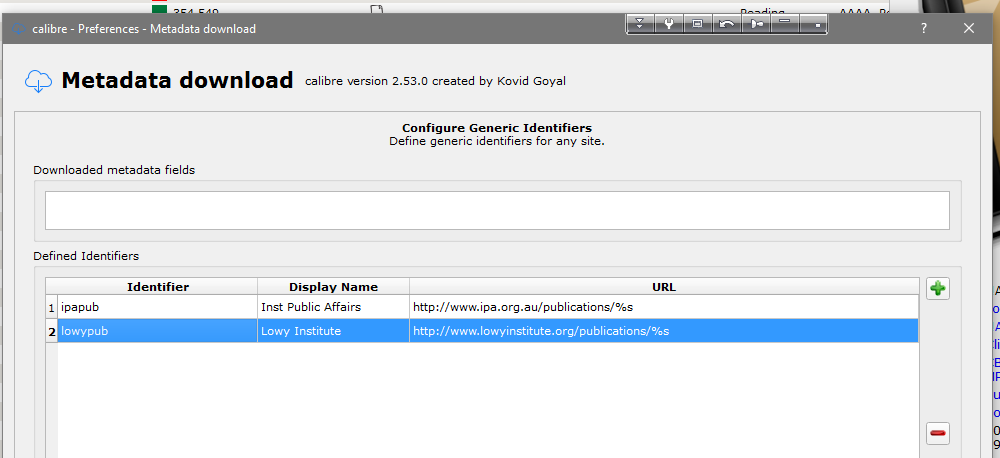Click the small cloud icon in title bar
Viewport: 1000px width, 458px height.
coord(18,29)
